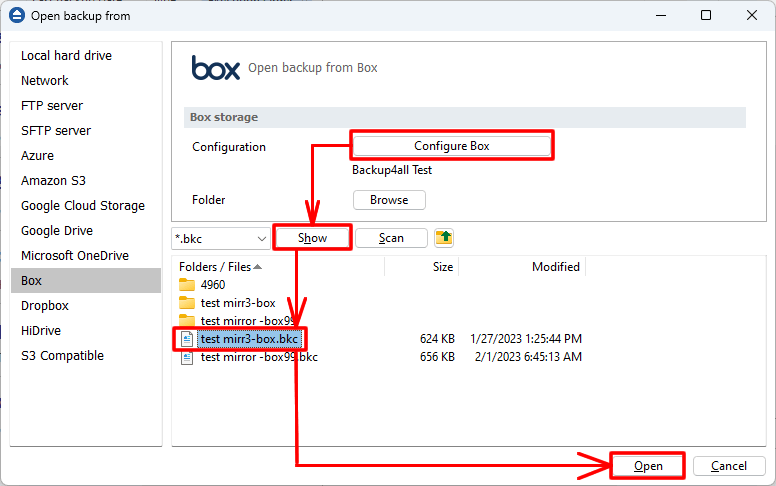Close the Open backup from window

point(752,15)
